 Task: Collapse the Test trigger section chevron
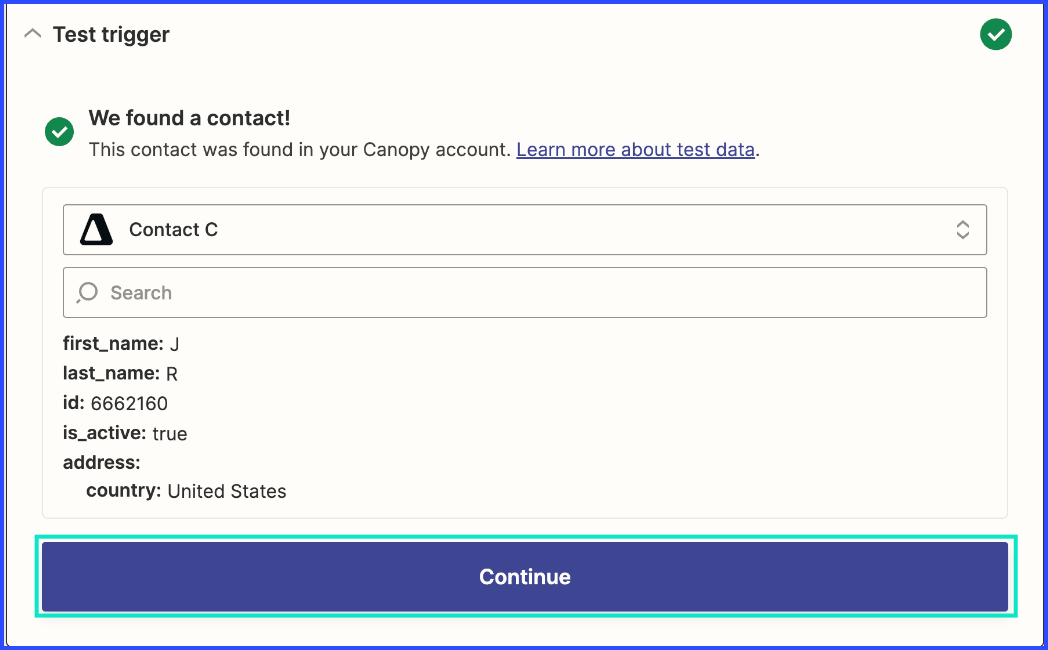[32, 34]
